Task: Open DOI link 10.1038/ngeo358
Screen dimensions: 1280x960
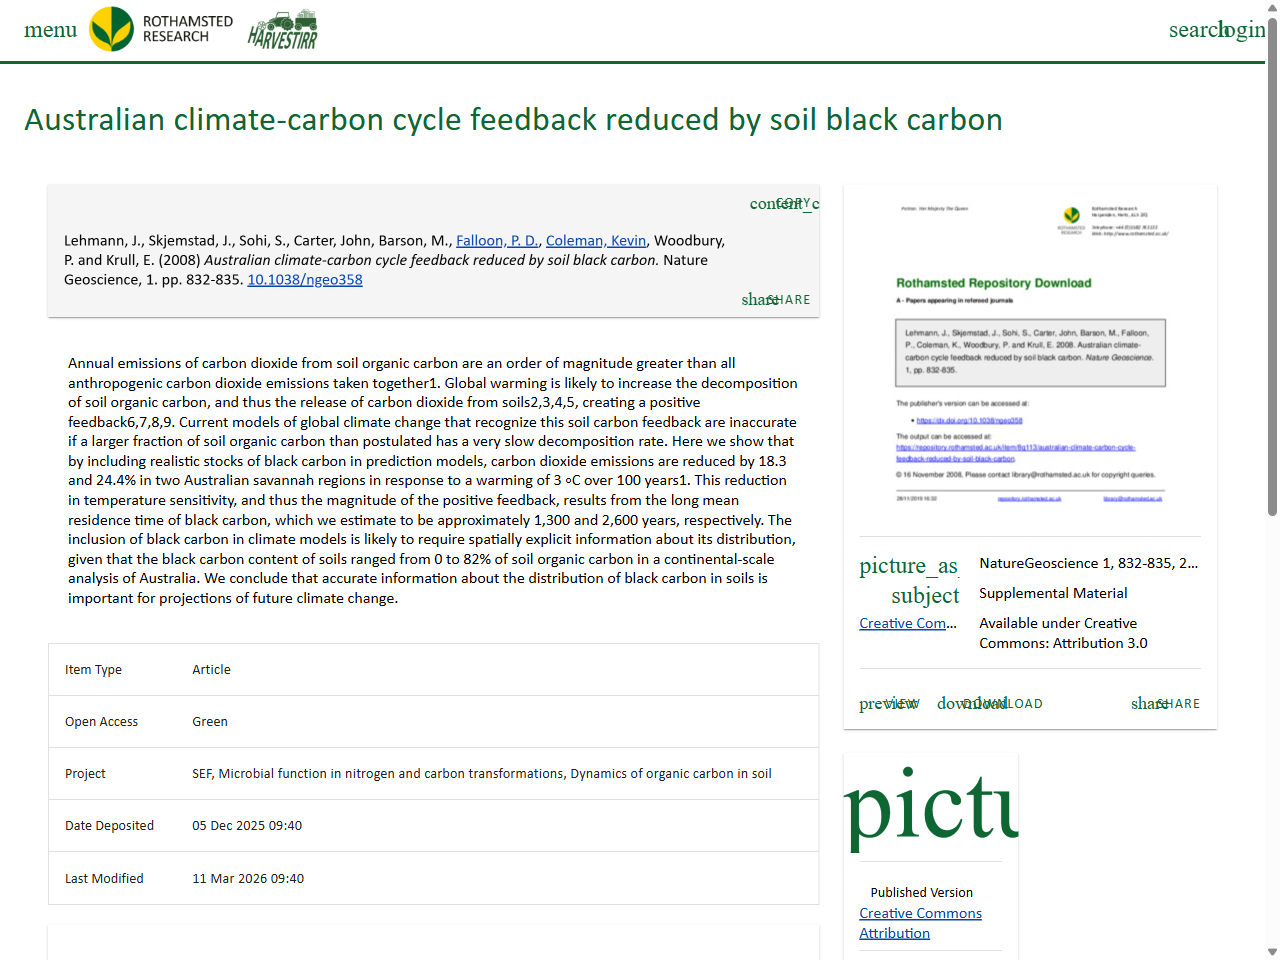Action: 305,279
